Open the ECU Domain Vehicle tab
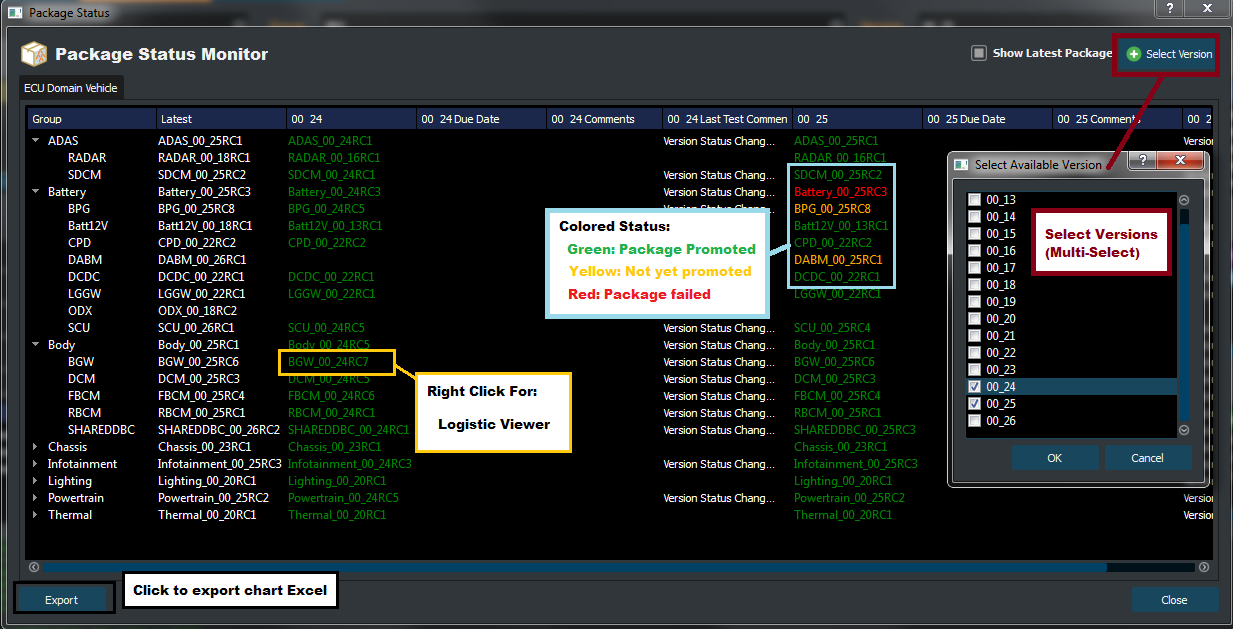Viewport: 1233px width, 629px height. coord(71,88)
